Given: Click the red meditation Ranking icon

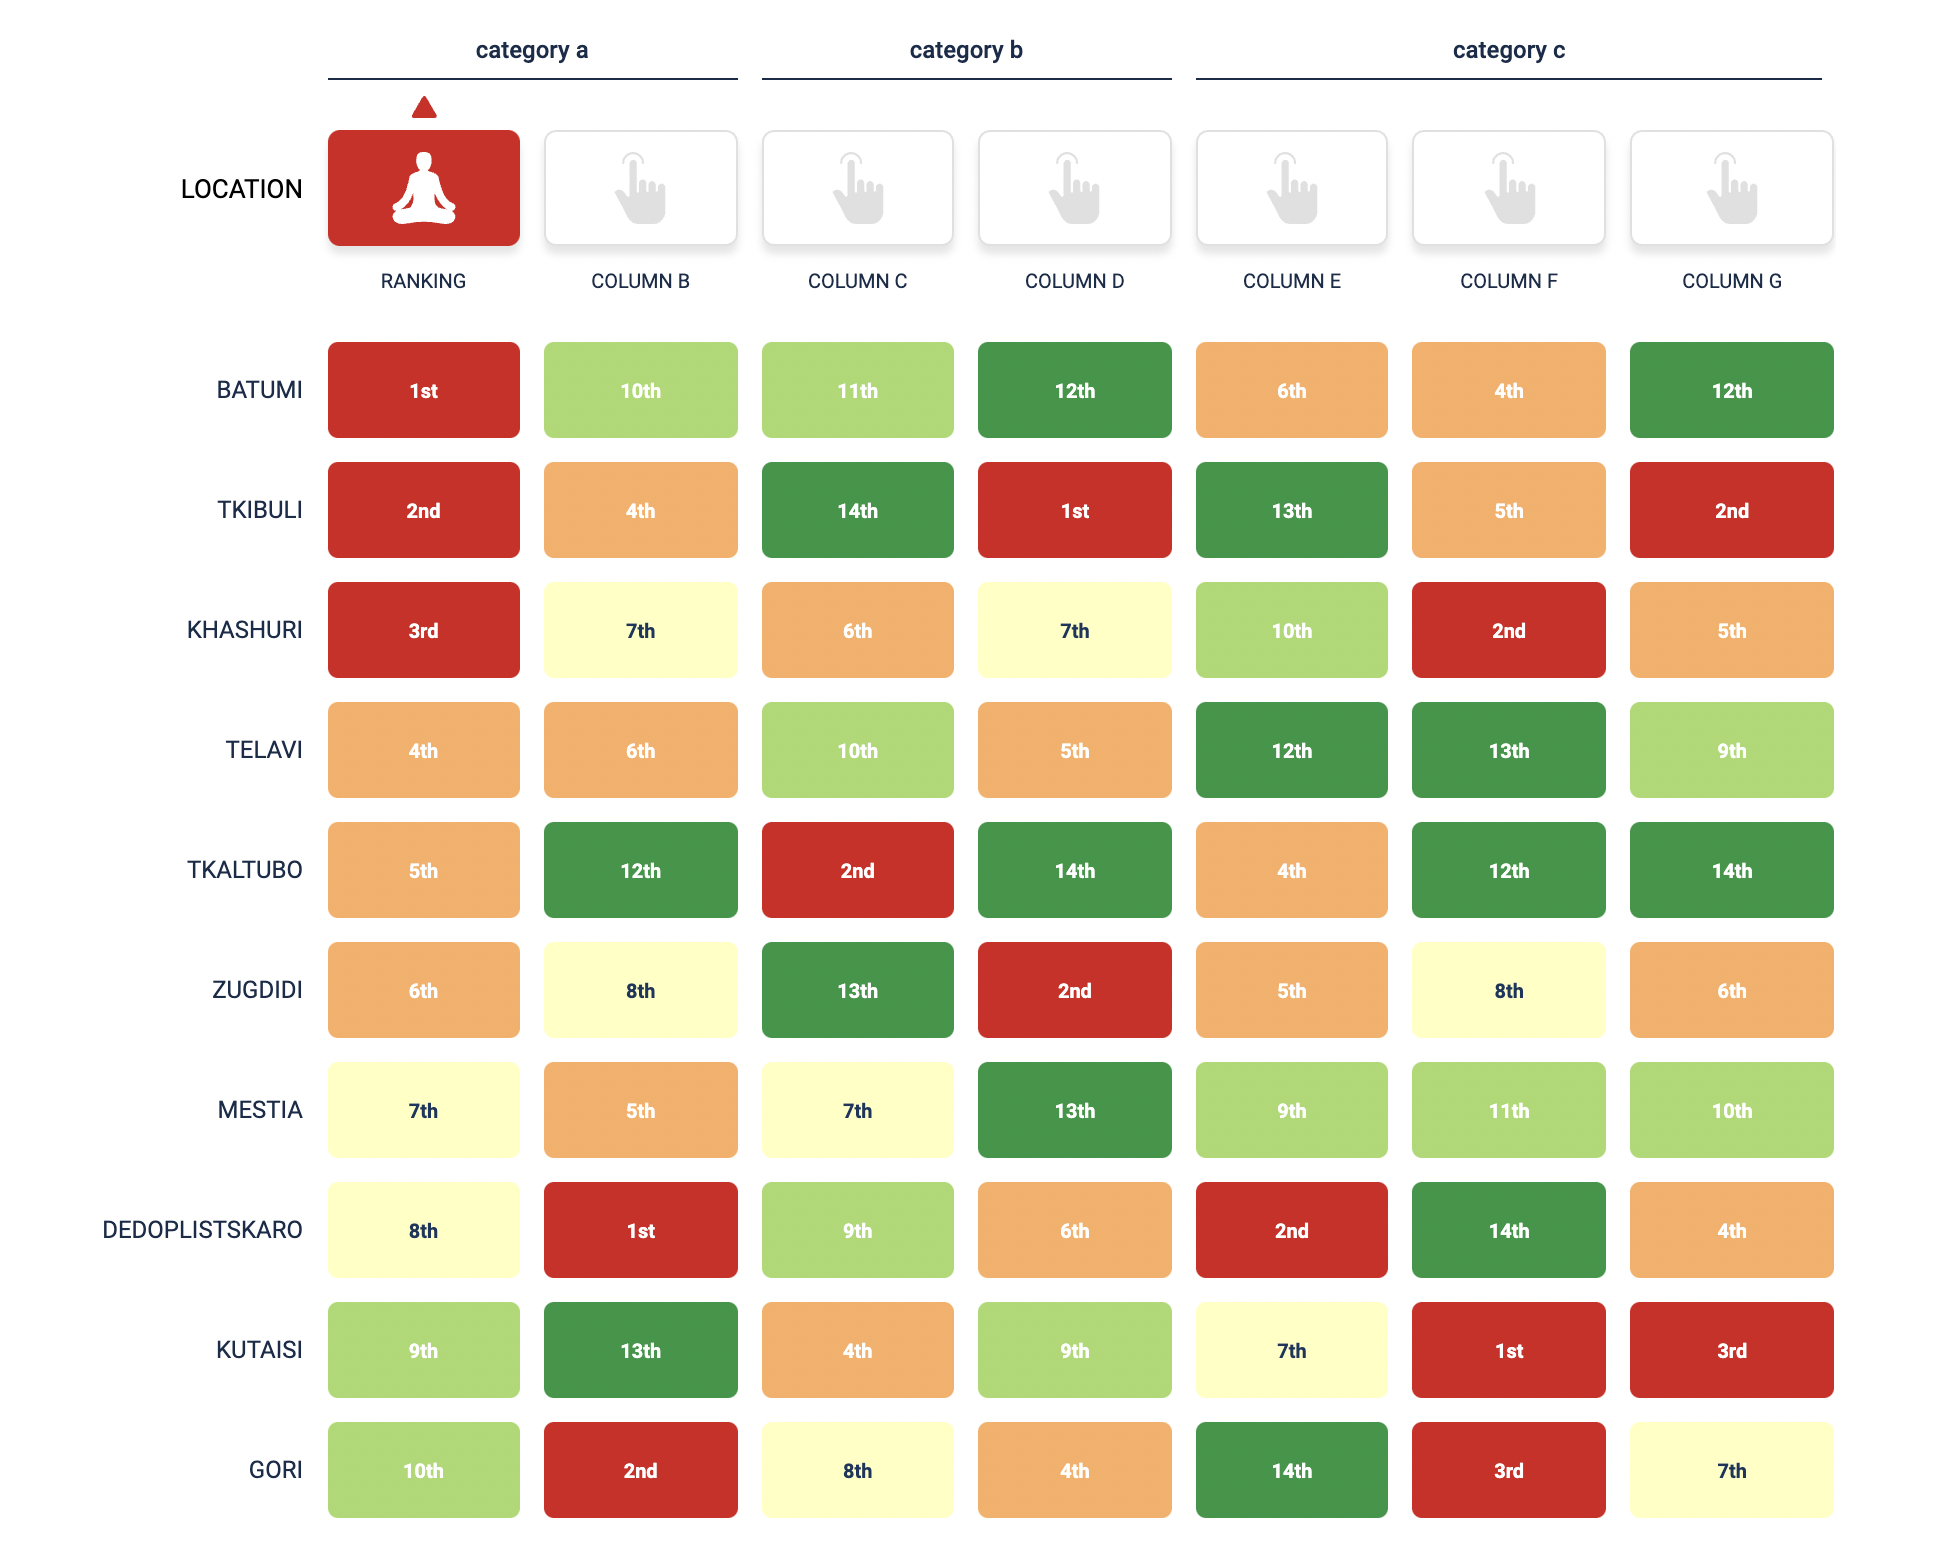Looking at the screenshot, I should click(423, 188).
